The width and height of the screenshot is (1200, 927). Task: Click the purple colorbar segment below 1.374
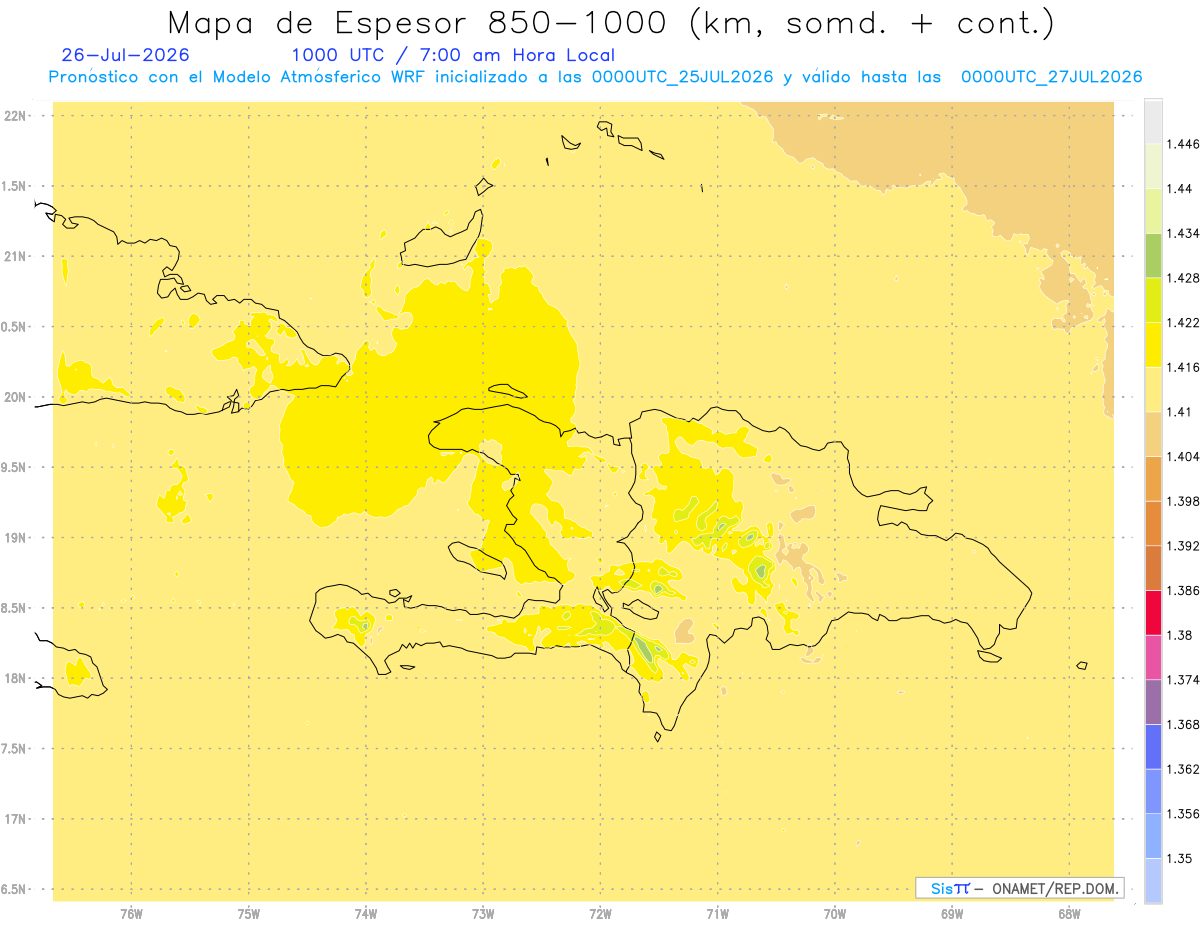tap(1153, 702)
